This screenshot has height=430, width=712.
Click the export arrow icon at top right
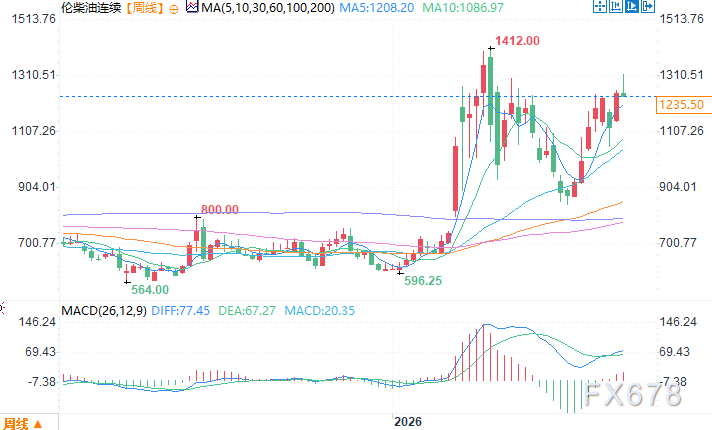[x=647, y=6]
